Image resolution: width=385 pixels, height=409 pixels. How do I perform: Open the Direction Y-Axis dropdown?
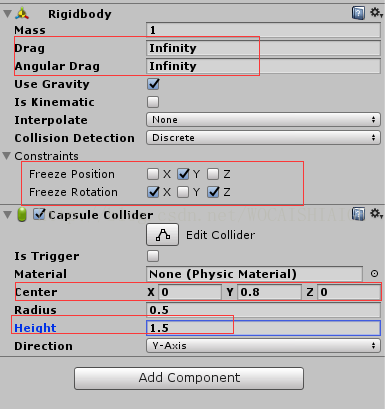pyautogui.click(x=263, y=346)
